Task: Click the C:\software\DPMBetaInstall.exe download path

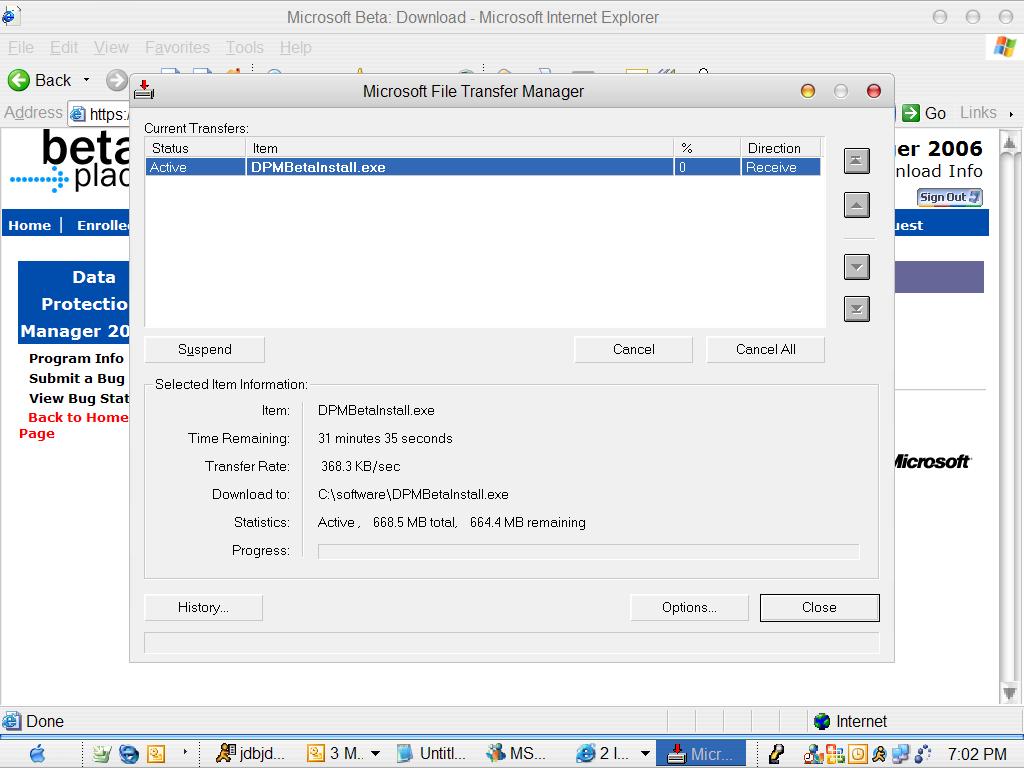Action: point(413,494)
